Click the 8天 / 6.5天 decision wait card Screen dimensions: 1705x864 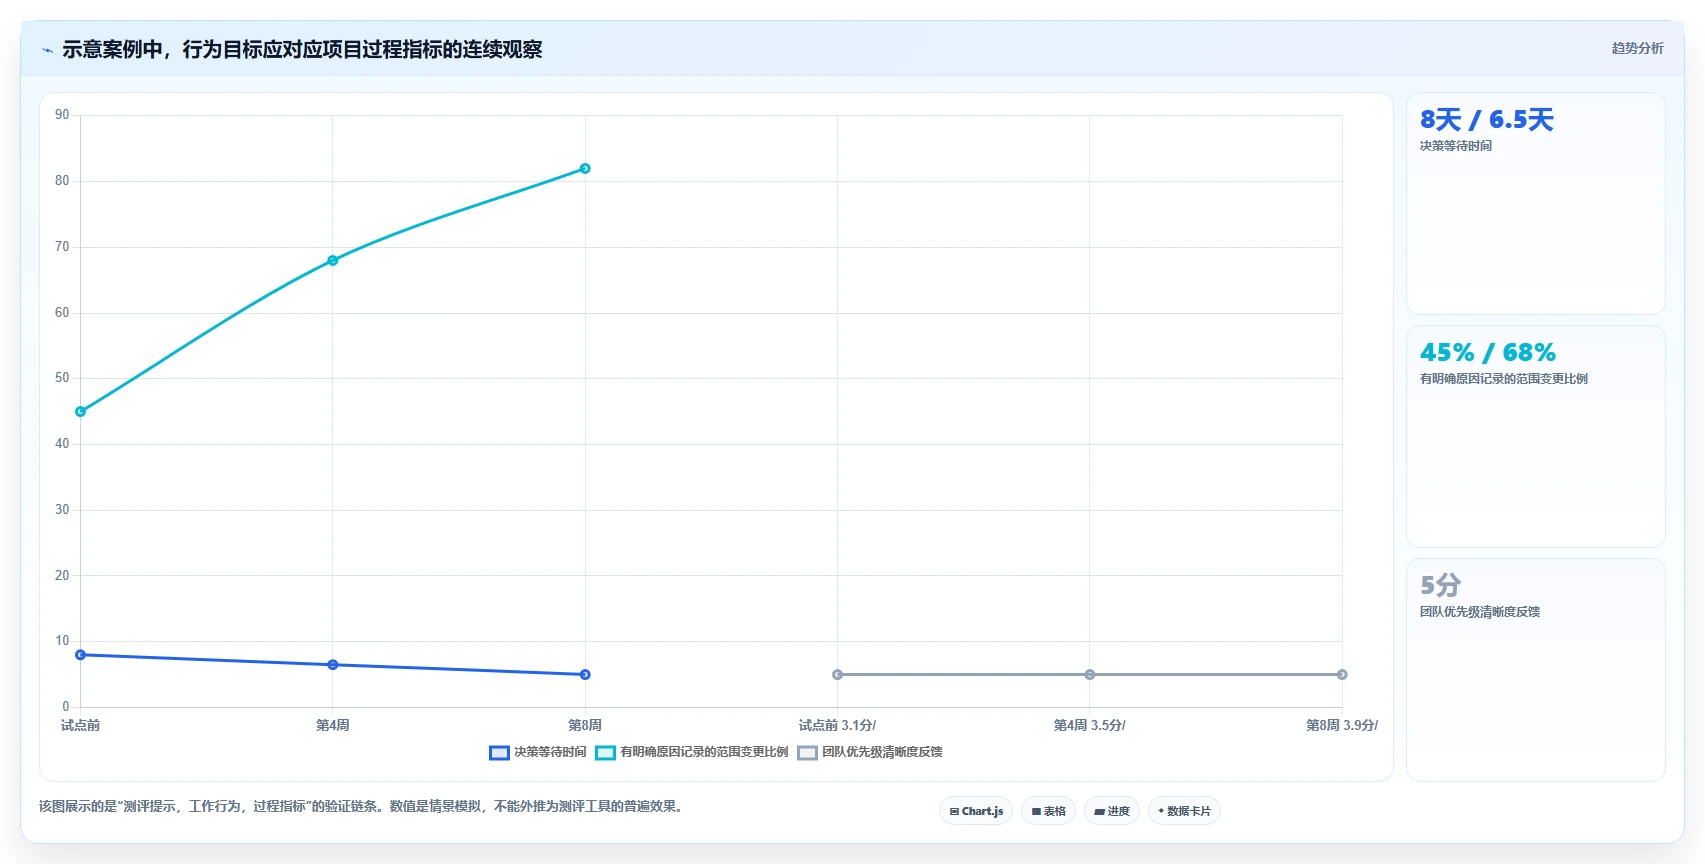point(1535,204)
